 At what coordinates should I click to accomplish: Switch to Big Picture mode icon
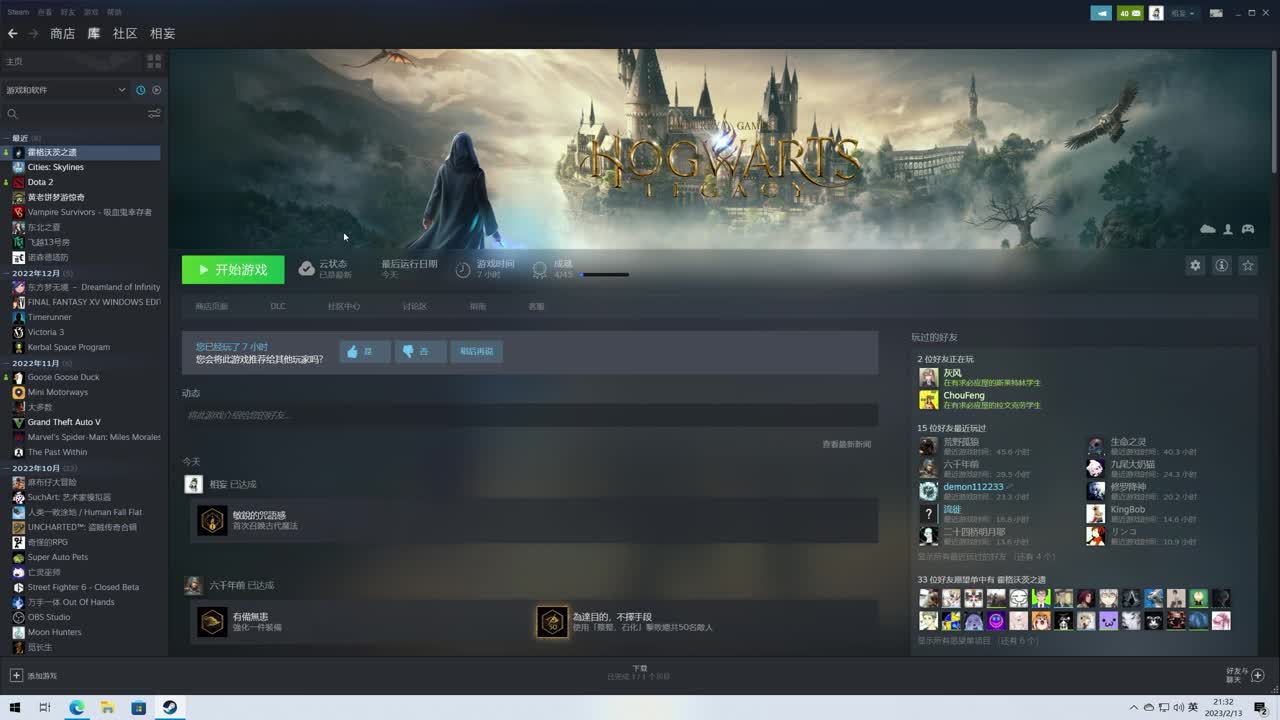point(1216,13)
